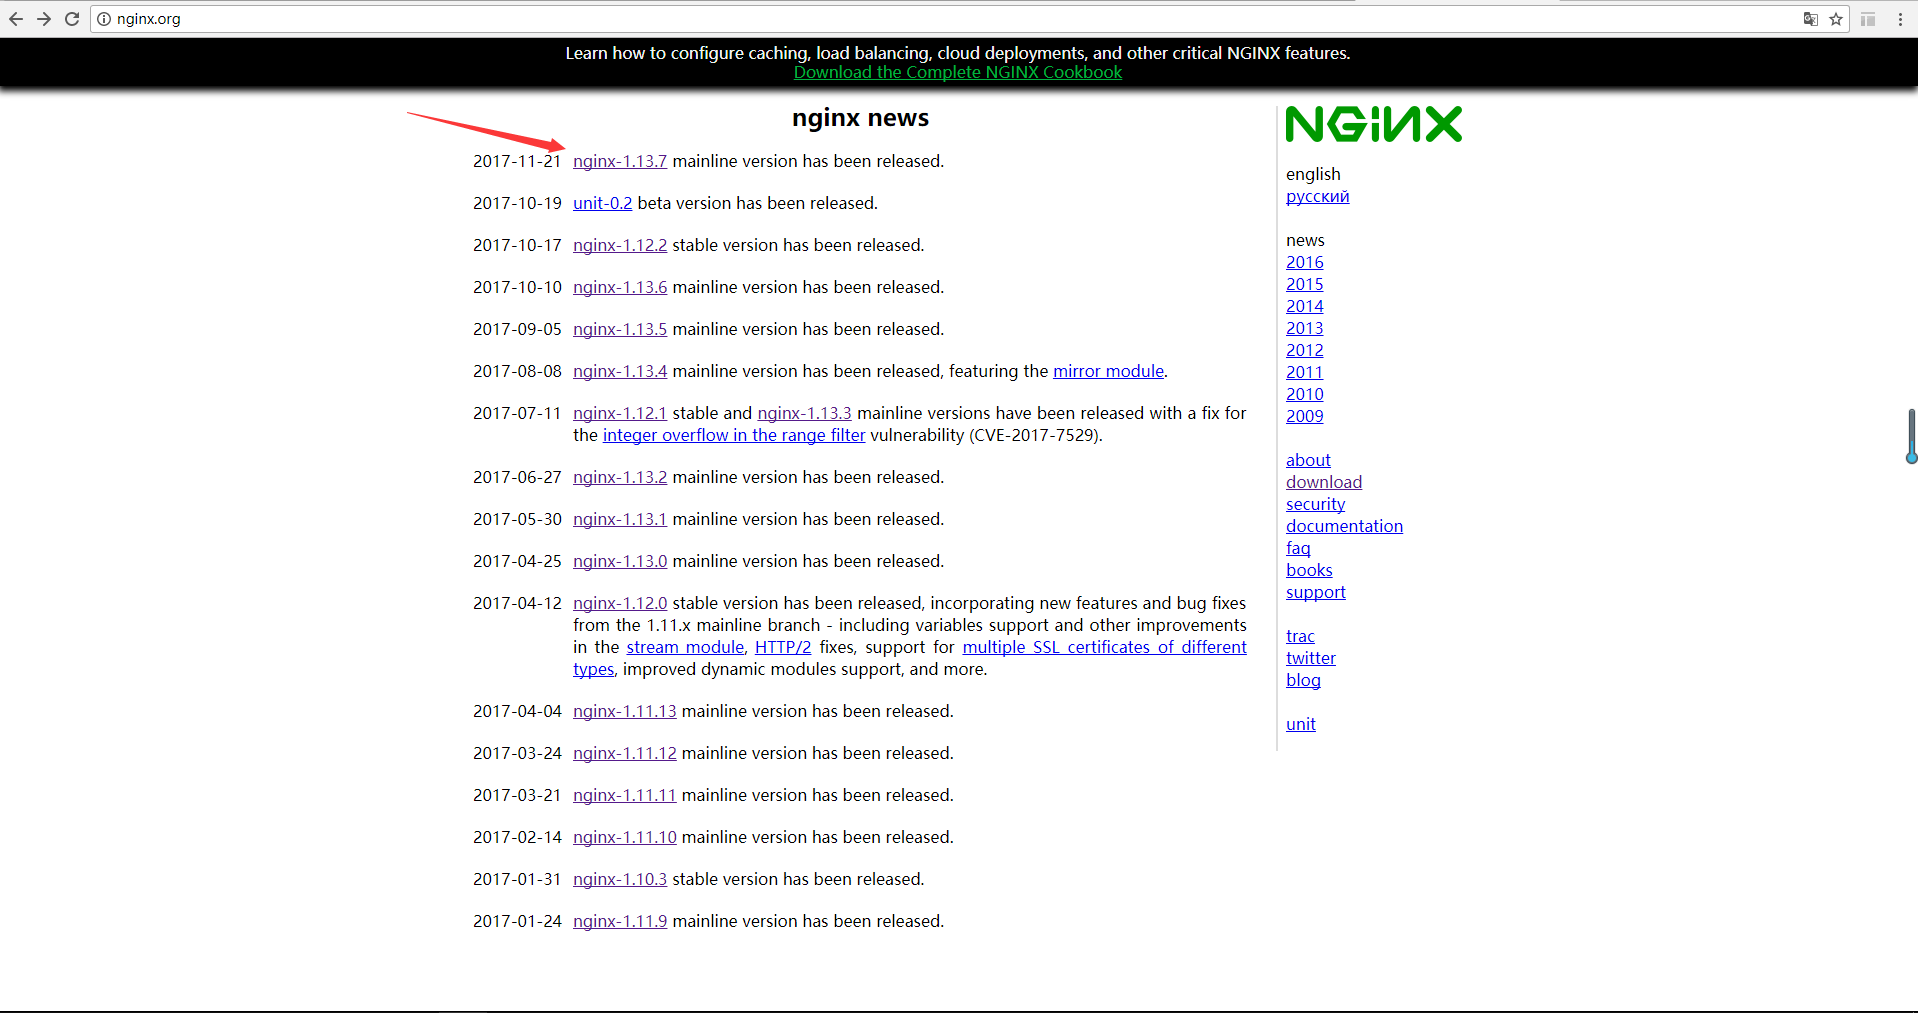Click the translate page icon in address bar
The width and height of the screenshot is (1918, 1013).
tap(1811, 19)
